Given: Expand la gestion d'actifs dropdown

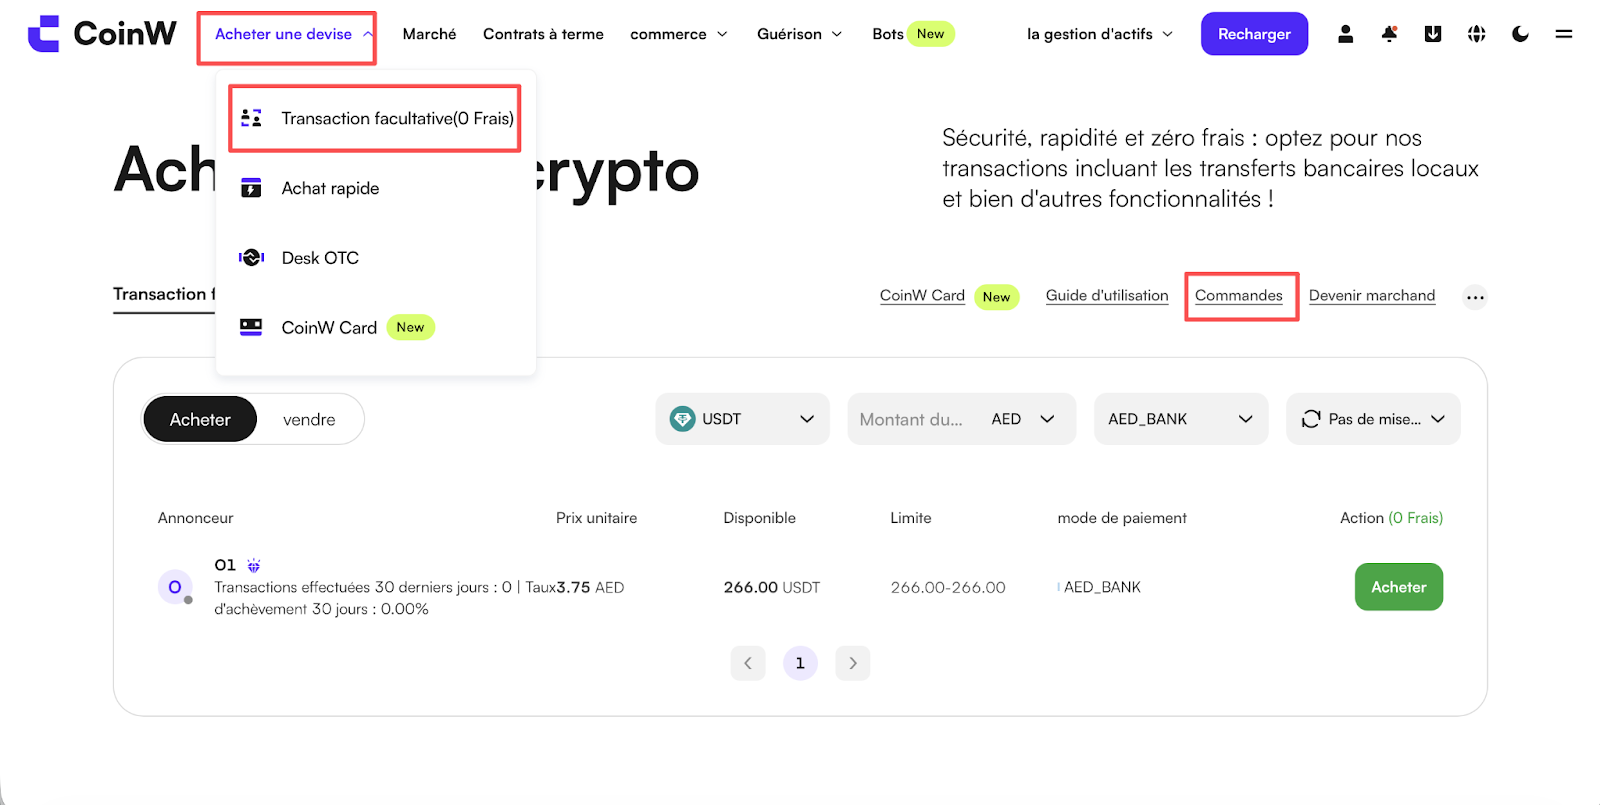Looking at the screenshot, I should (x=1100, y=34).
